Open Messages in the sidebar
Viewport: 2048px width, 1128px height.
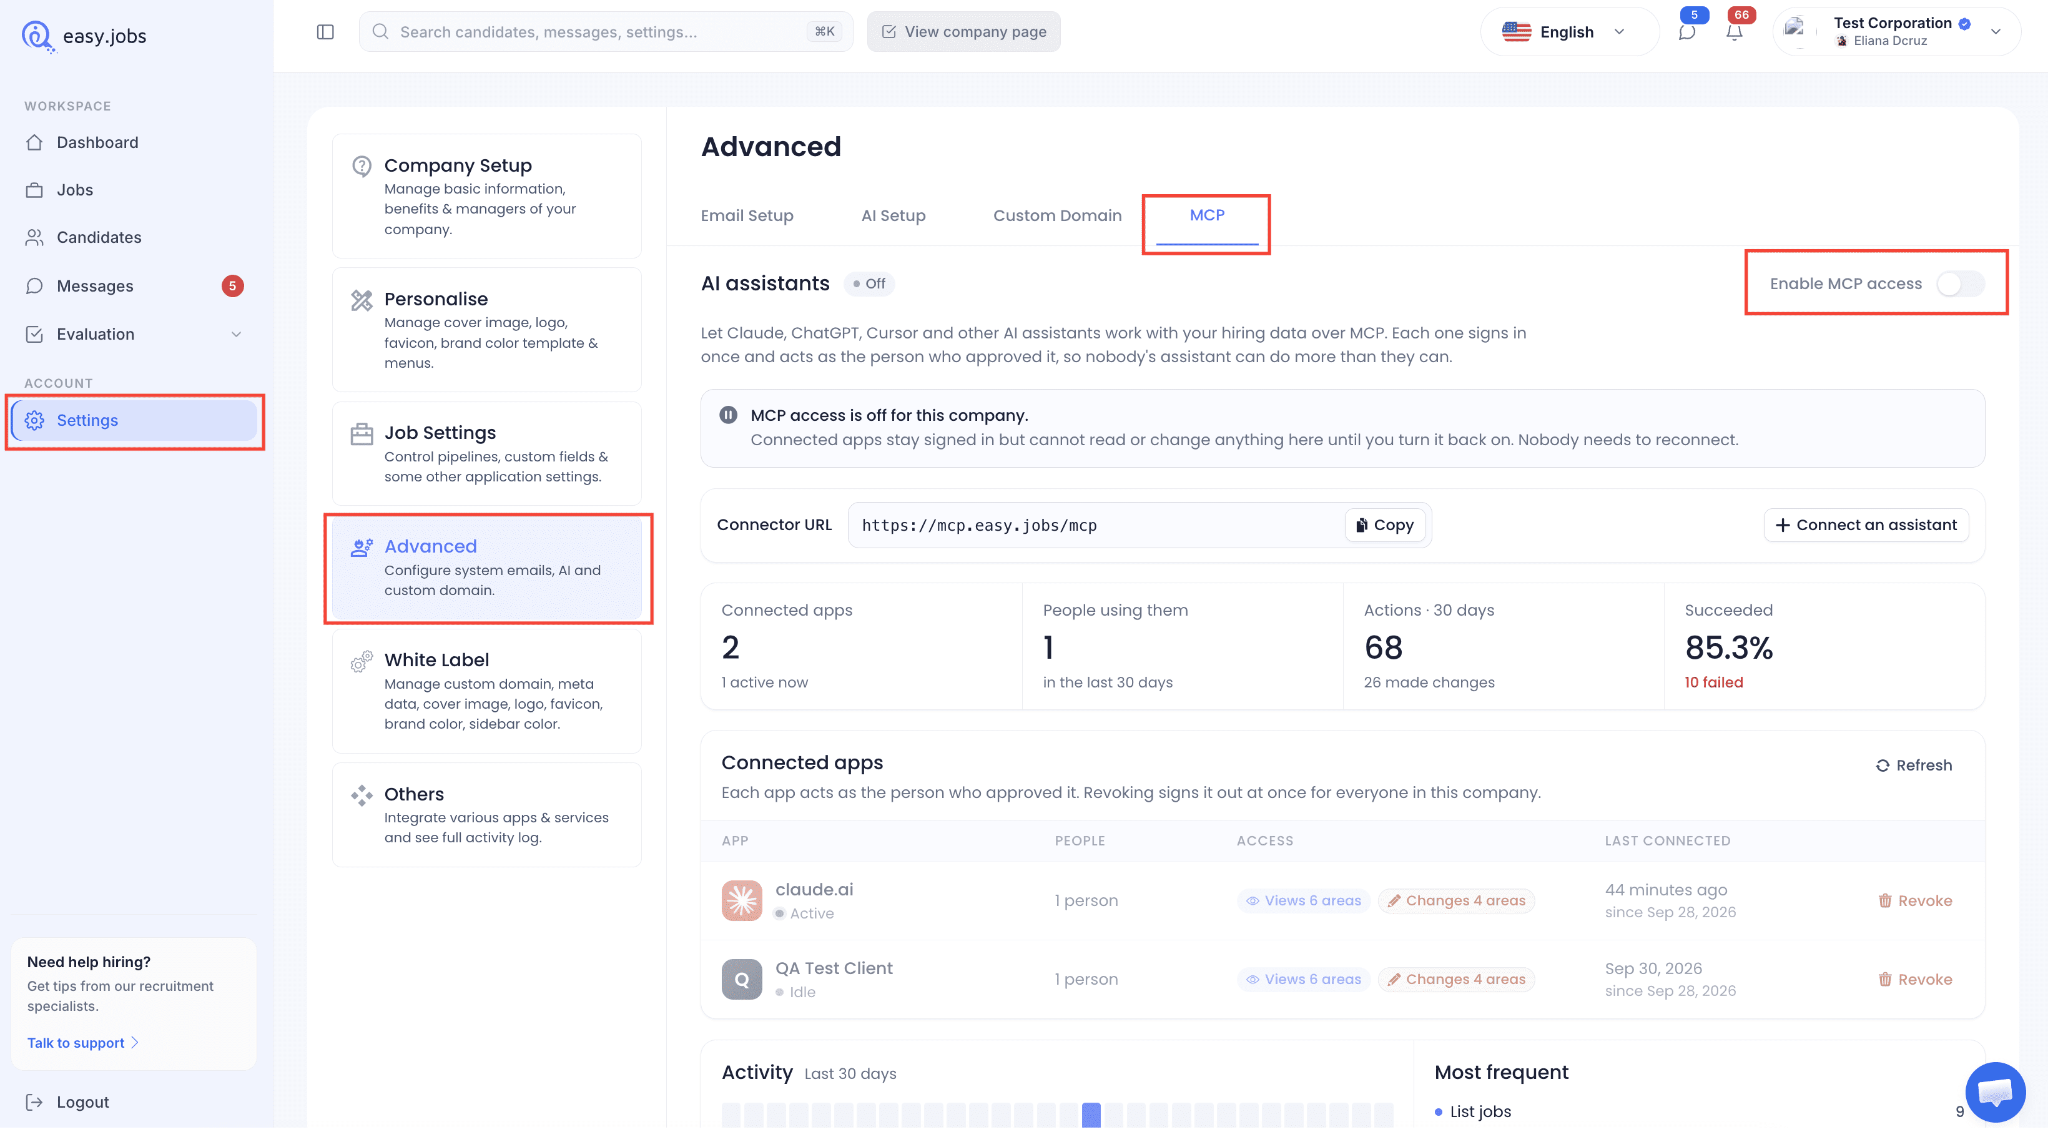point(134,286)
